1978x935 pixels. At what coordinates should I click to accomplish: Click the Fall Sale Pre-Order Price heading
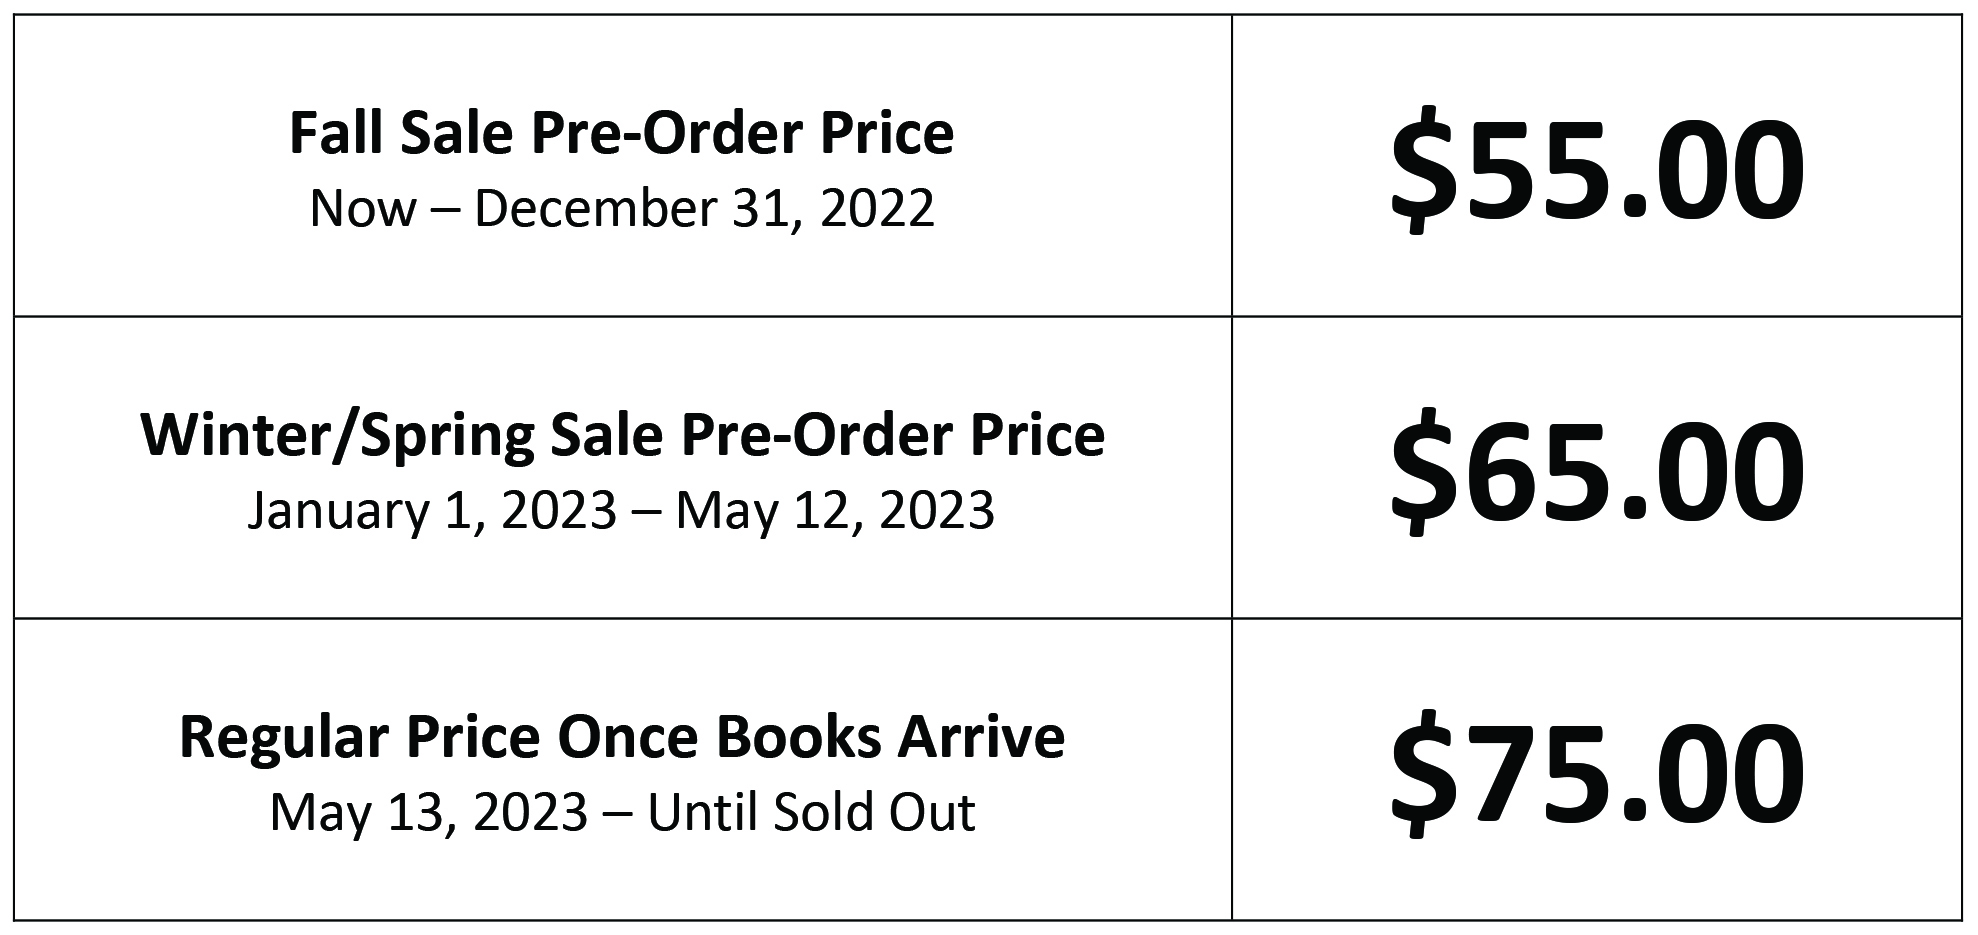pyautogui.click(x=622, y=133)
